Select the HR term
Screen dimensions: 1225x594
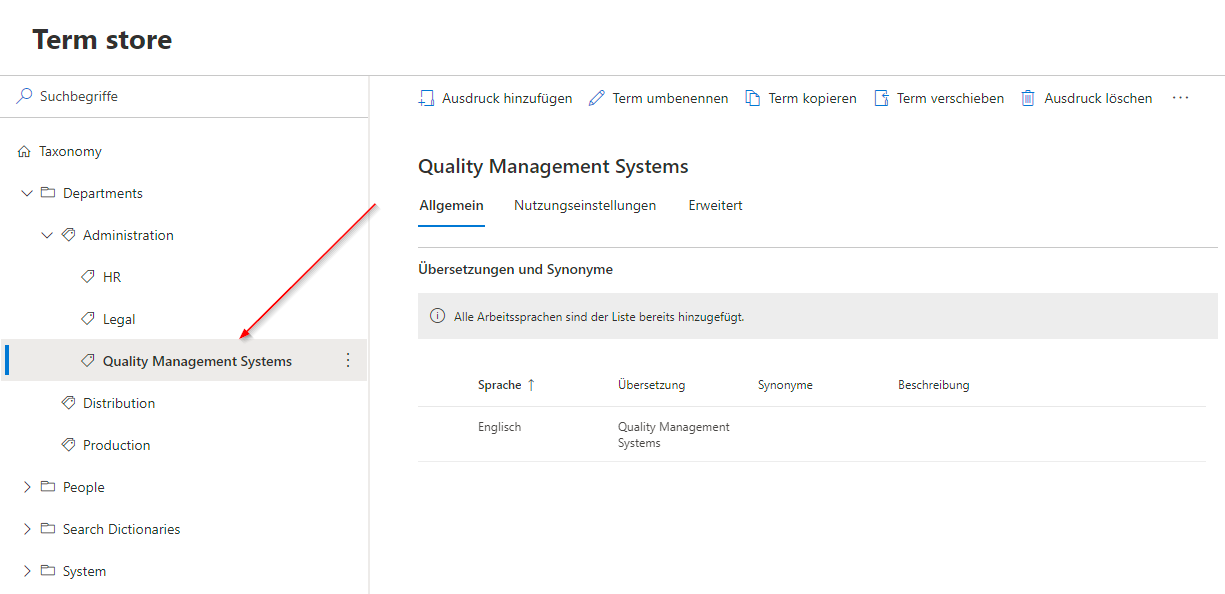pos(112,277)
